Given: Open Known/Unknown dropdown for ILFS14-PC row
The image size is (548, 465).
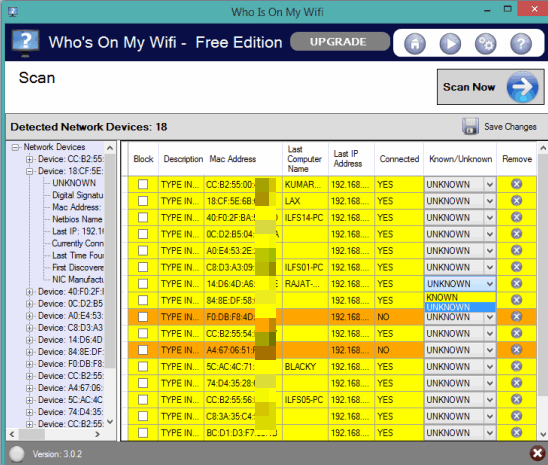Looking at the screenshot, I should (490, 217).
